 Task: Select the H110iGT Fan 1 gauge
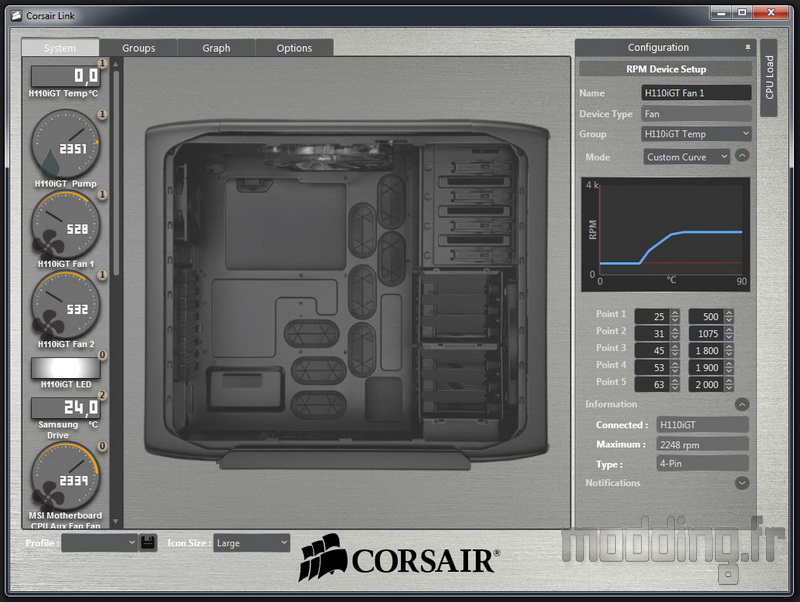(65, 225)
